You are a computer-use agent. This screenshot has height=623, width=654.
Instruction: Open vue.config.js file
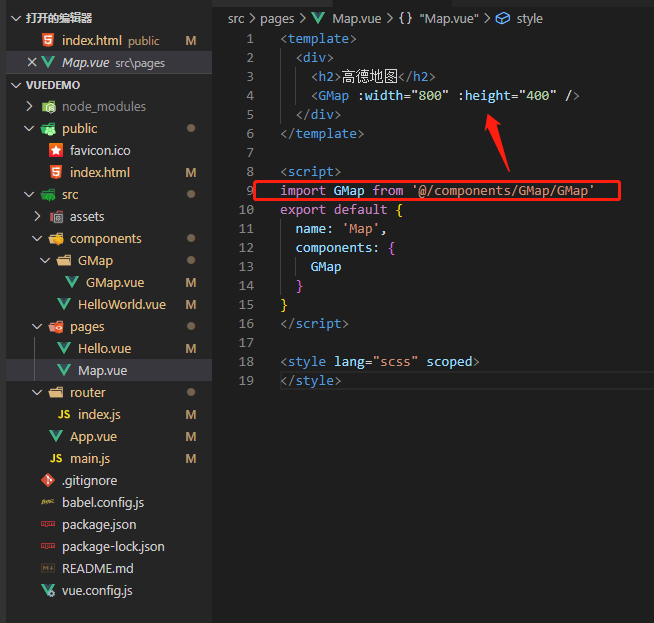pyautogui.click(x=109, y=590)
